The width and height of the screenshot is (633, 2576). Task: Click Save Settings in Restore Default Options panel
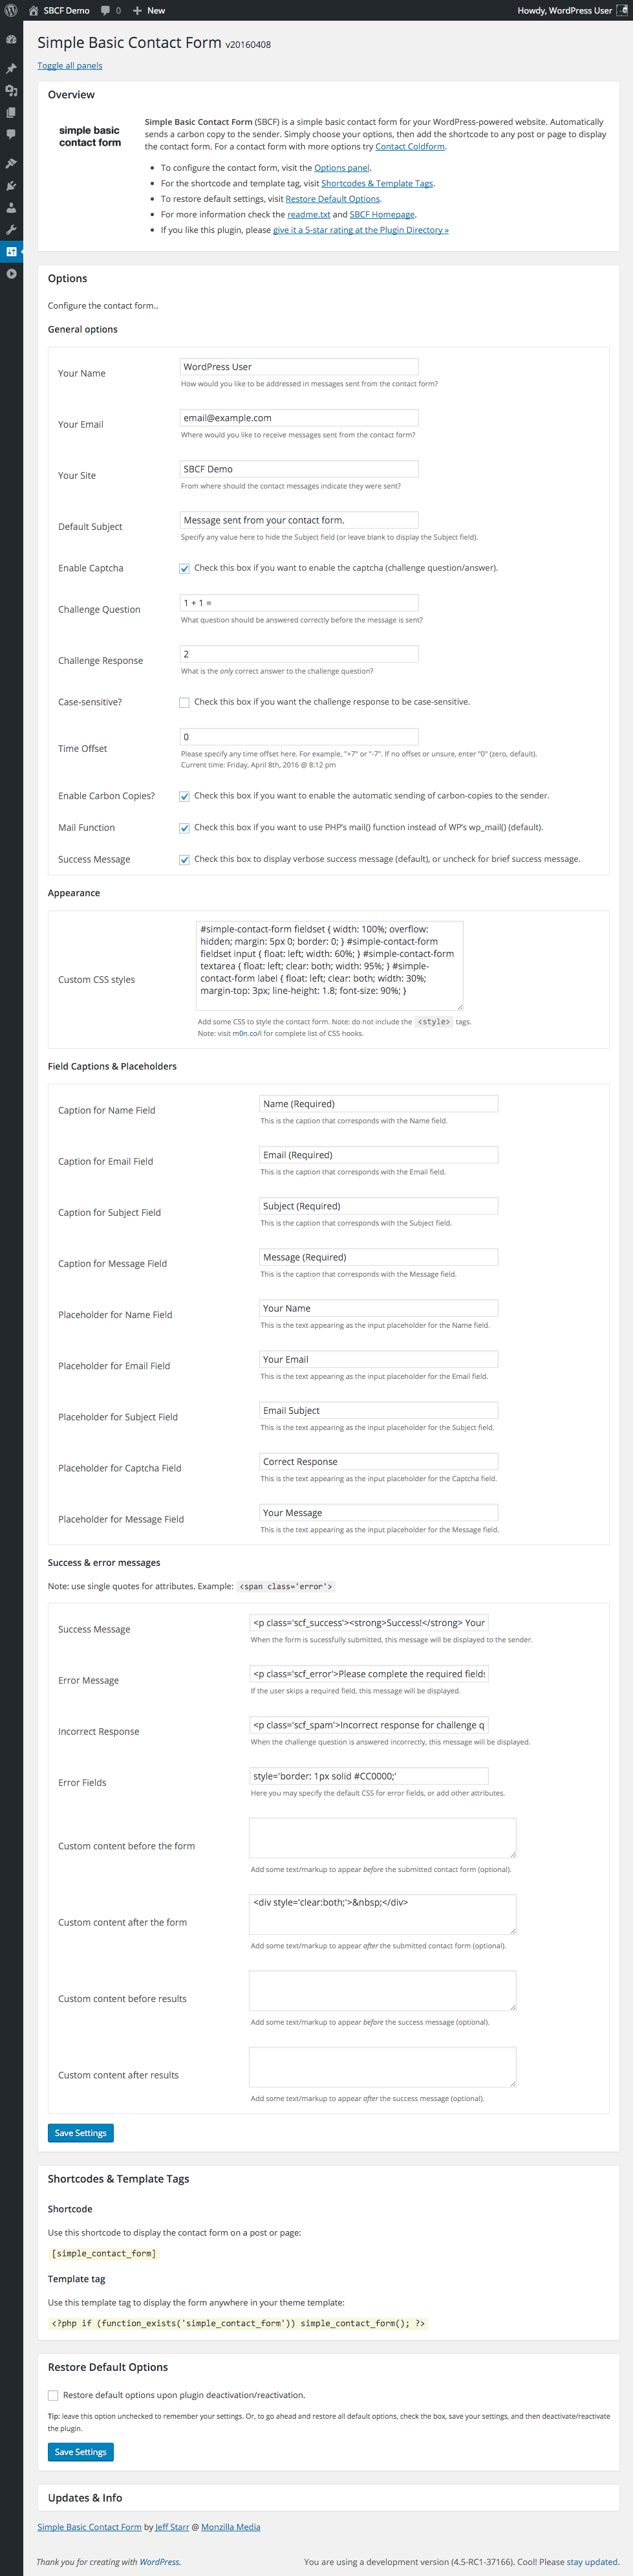coord(81,2452)
